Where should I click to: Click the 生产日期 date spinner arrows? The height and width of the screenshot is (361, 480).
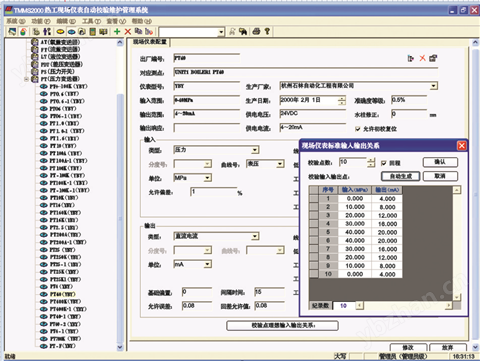coord(342,100)
